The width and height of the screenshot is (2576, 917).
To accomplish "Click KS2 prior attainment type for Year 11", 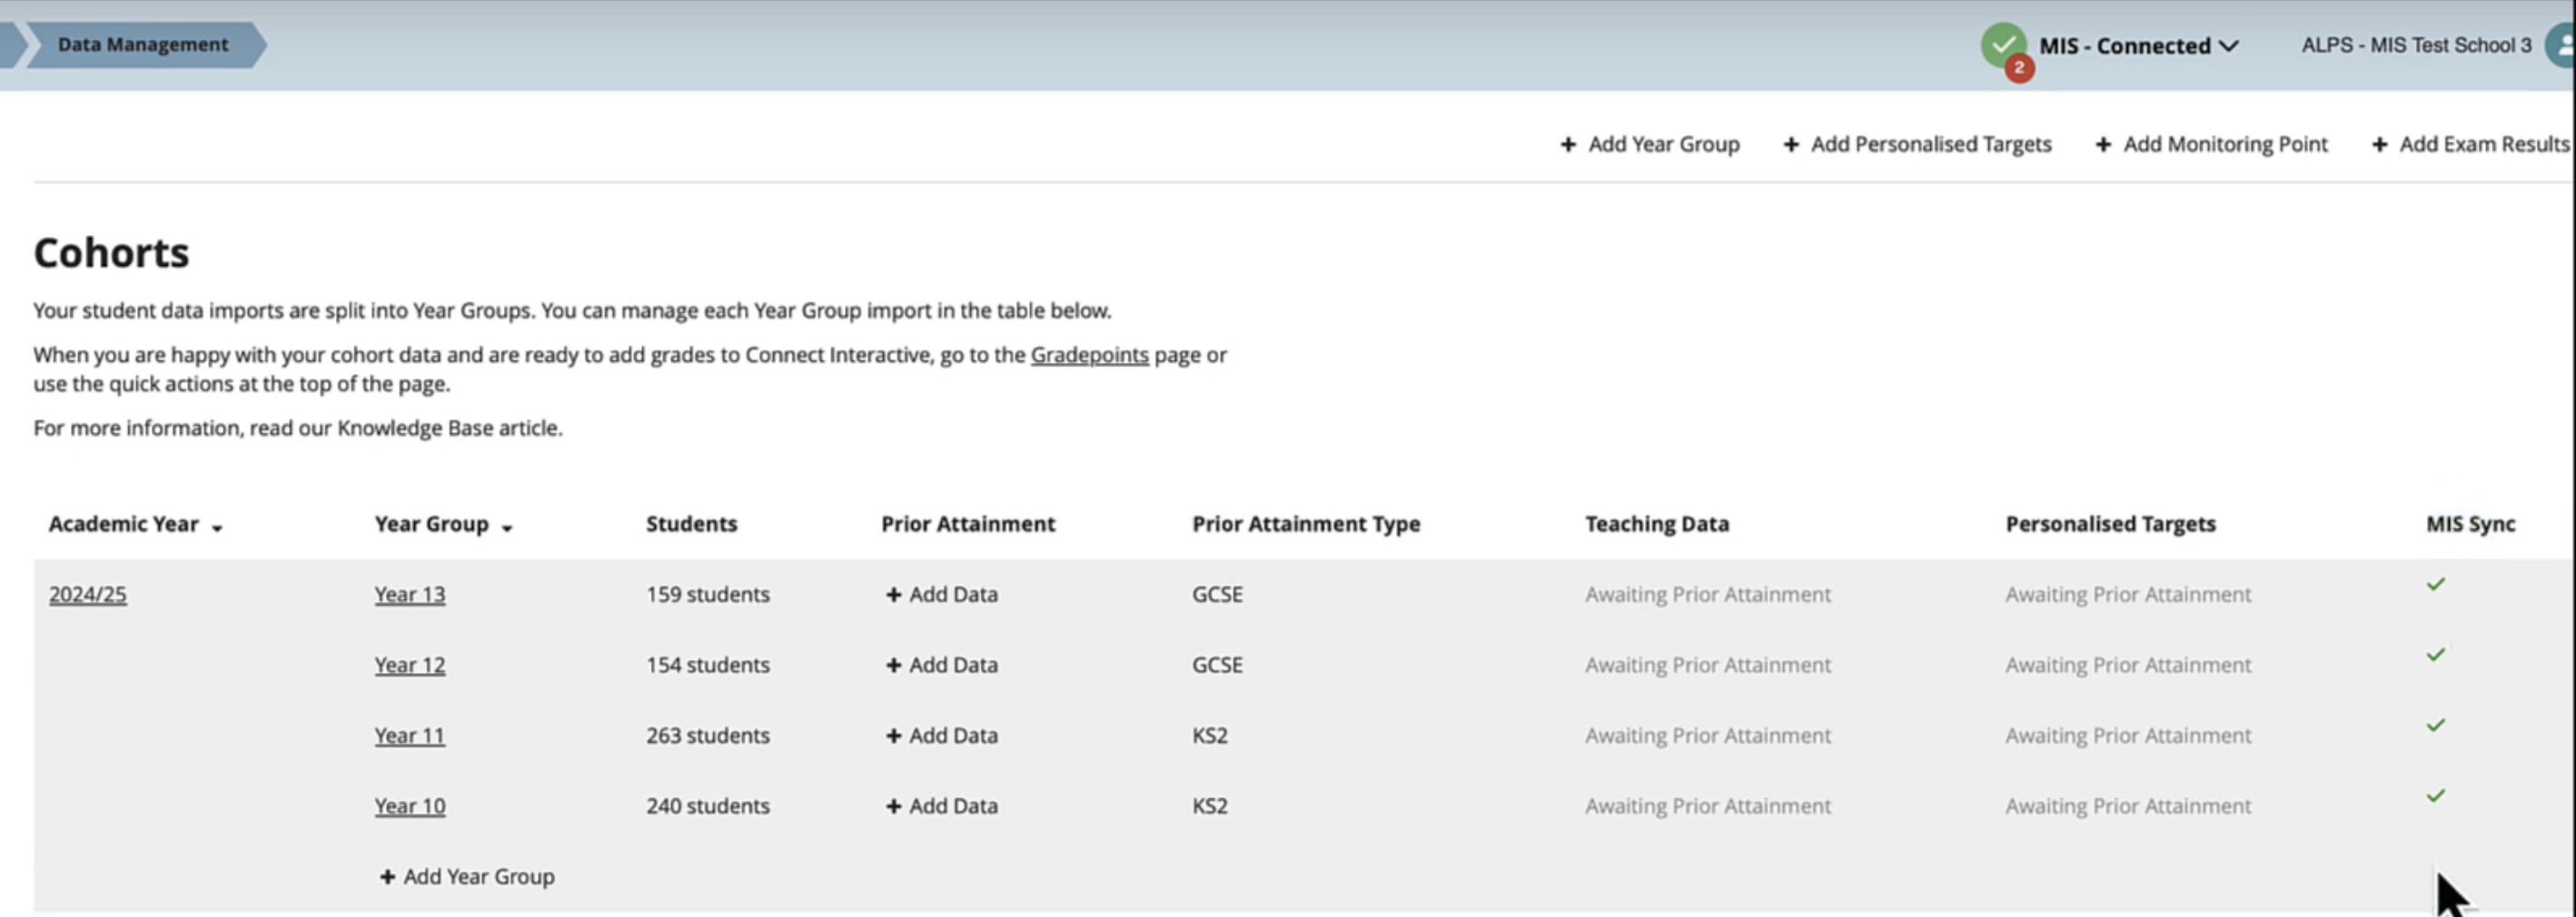I will (1210, 735).
